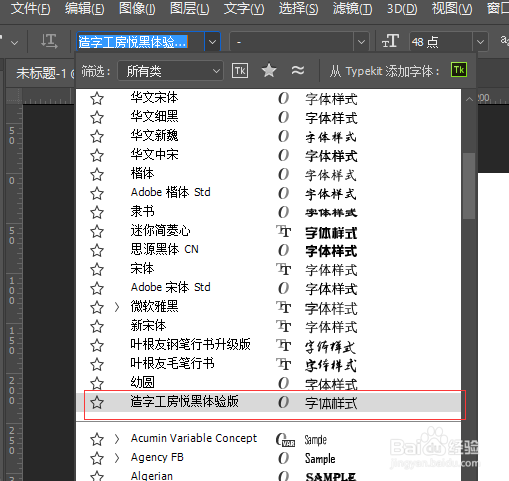The image size is (509, 481).
Task: Star the 迷你简菱心 font
Action: [x=97, y=231]
